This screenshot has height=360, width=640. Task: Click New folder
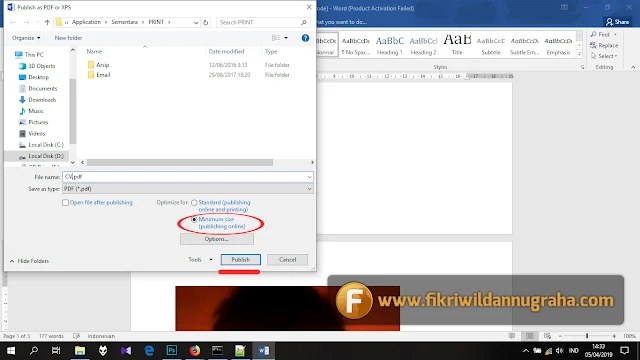(68, 38)
